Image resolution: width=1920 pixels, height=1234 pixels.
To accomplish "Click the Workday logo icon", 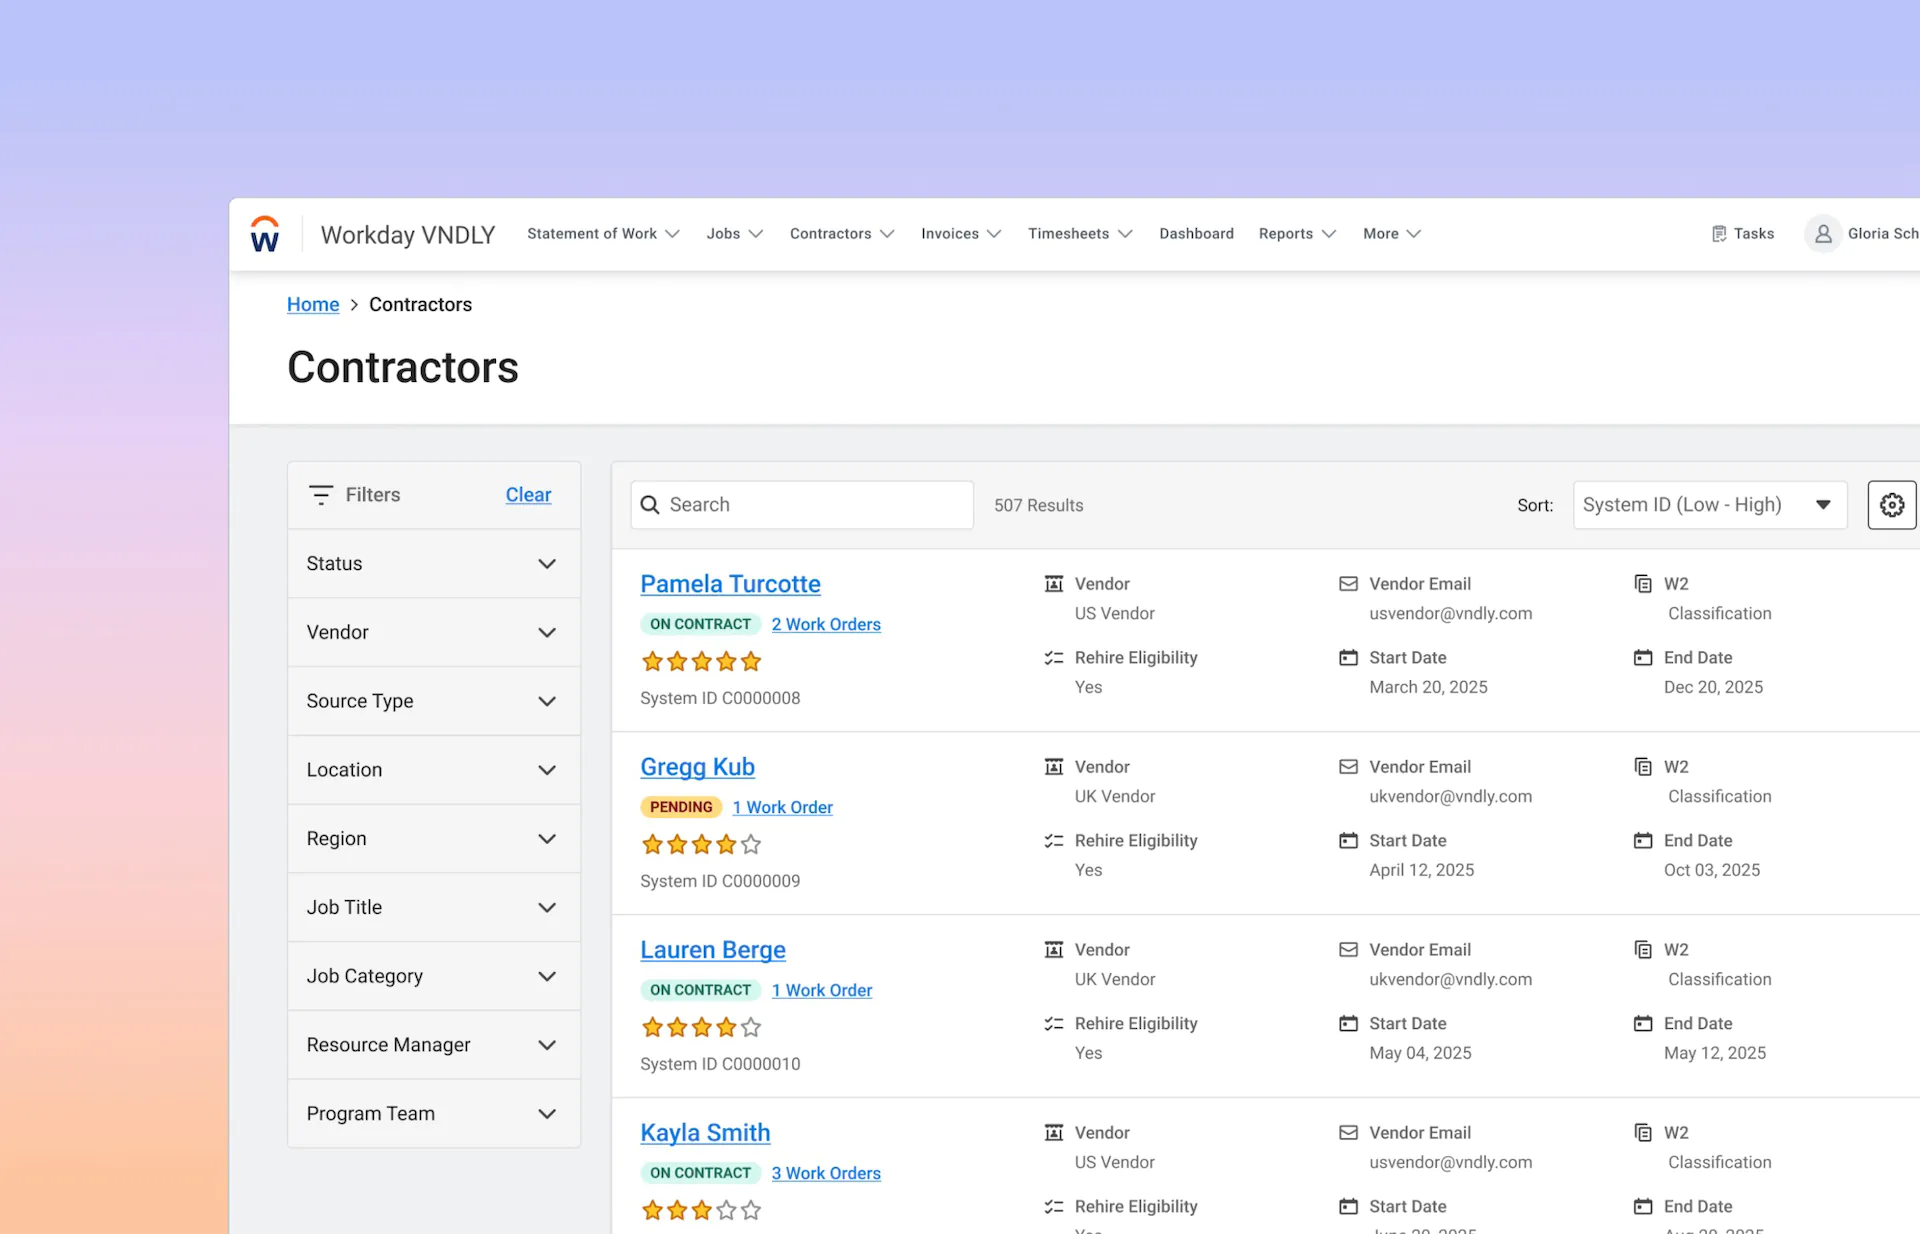I will point(265,234).
